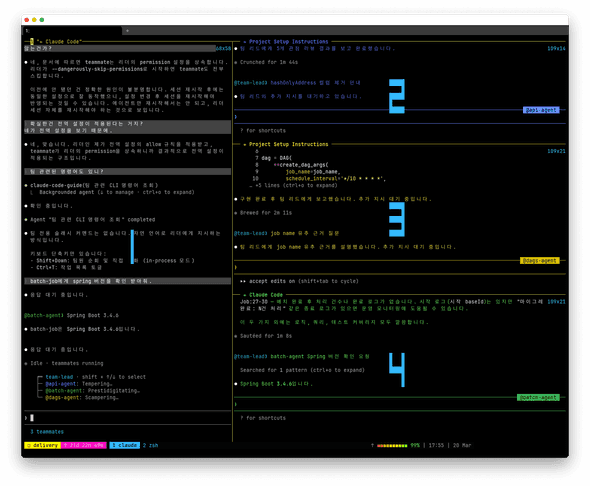Click '@batch-agent> Spring Boot 3.4.6' message
This screenshot has height=486, width=590.
click(x=71, y=315)
